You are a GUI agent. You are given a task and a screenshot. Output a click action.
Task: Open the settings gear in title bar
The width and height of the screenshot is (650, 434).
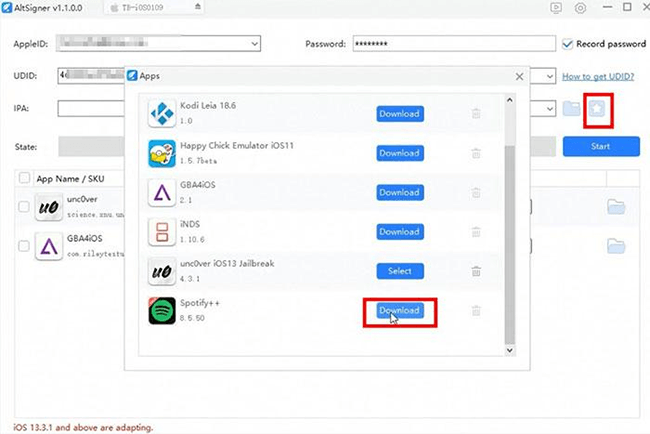pos(580,8)
